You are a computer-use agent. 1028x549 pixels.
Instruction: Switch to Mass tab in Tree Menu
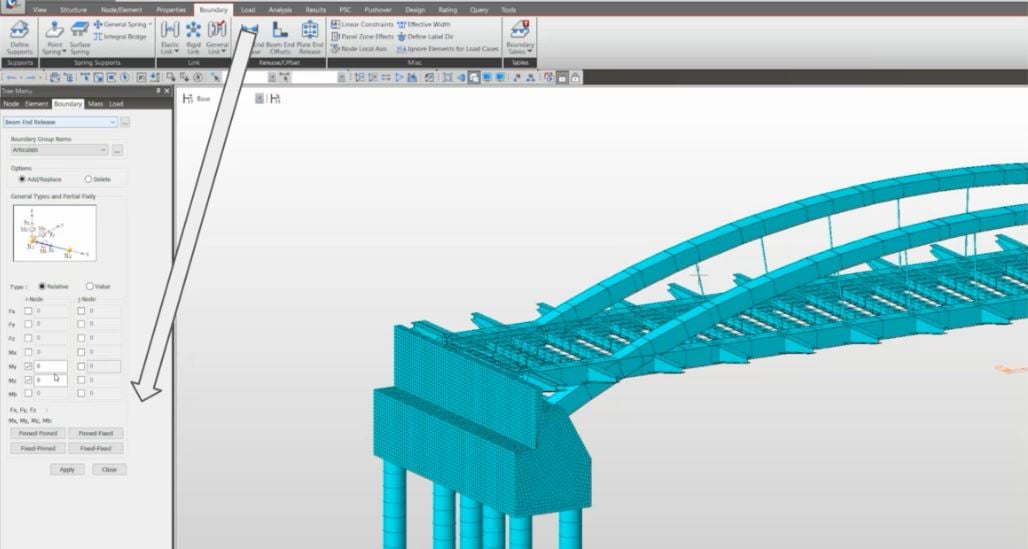(x=96, y=104)
